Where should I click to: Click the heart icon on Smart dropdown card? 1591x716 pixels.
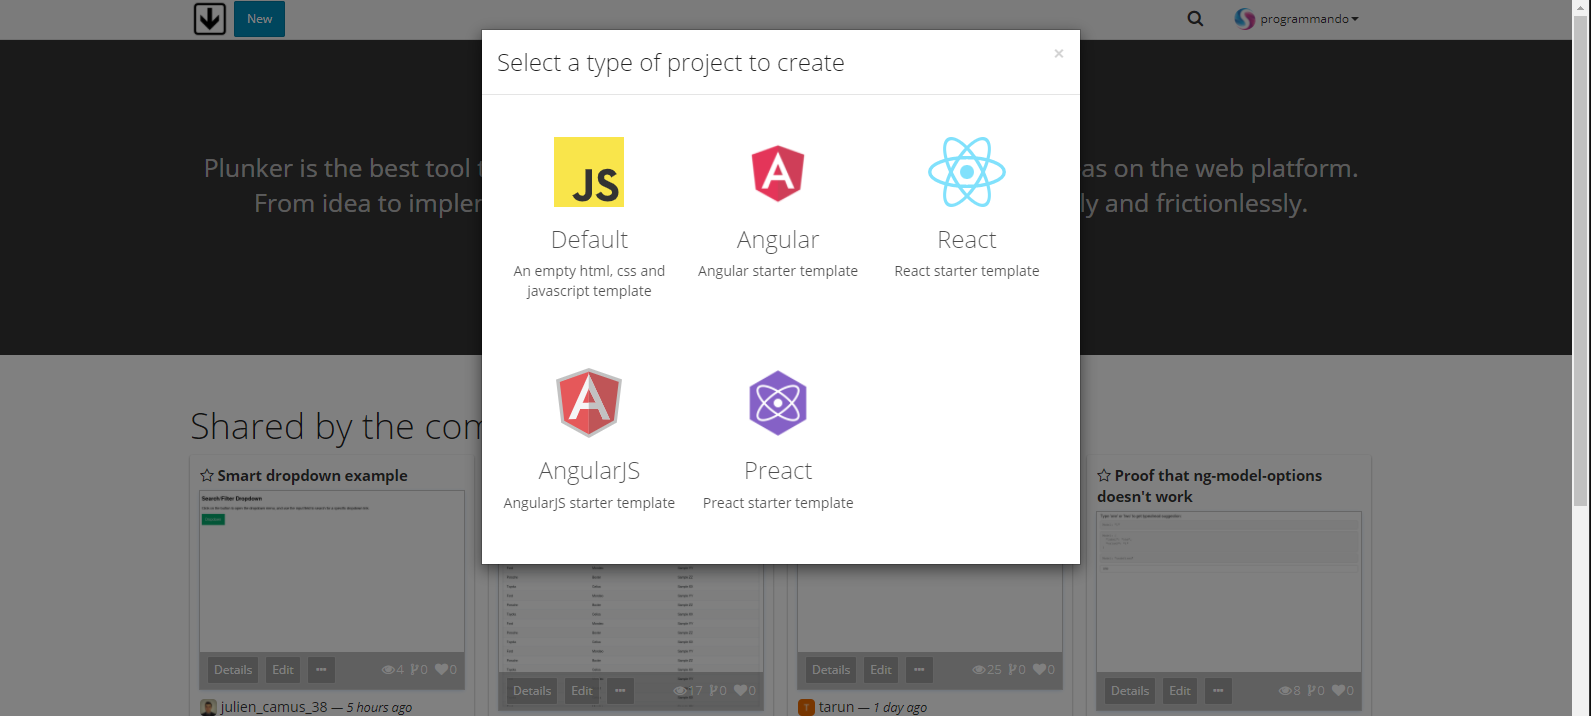click(439, 670)
